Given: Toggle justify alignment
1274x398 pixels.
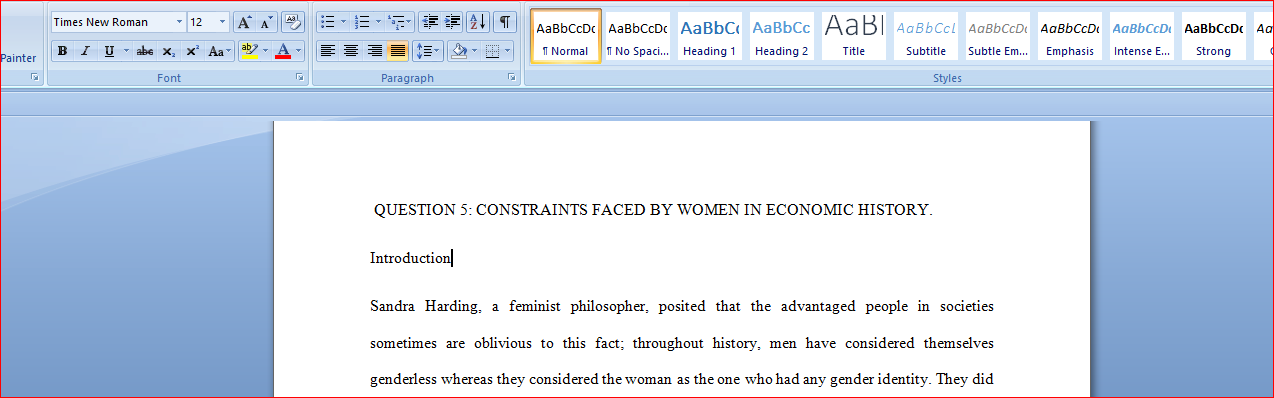Looking at the screenshot, I should click(x=397, y=50).
